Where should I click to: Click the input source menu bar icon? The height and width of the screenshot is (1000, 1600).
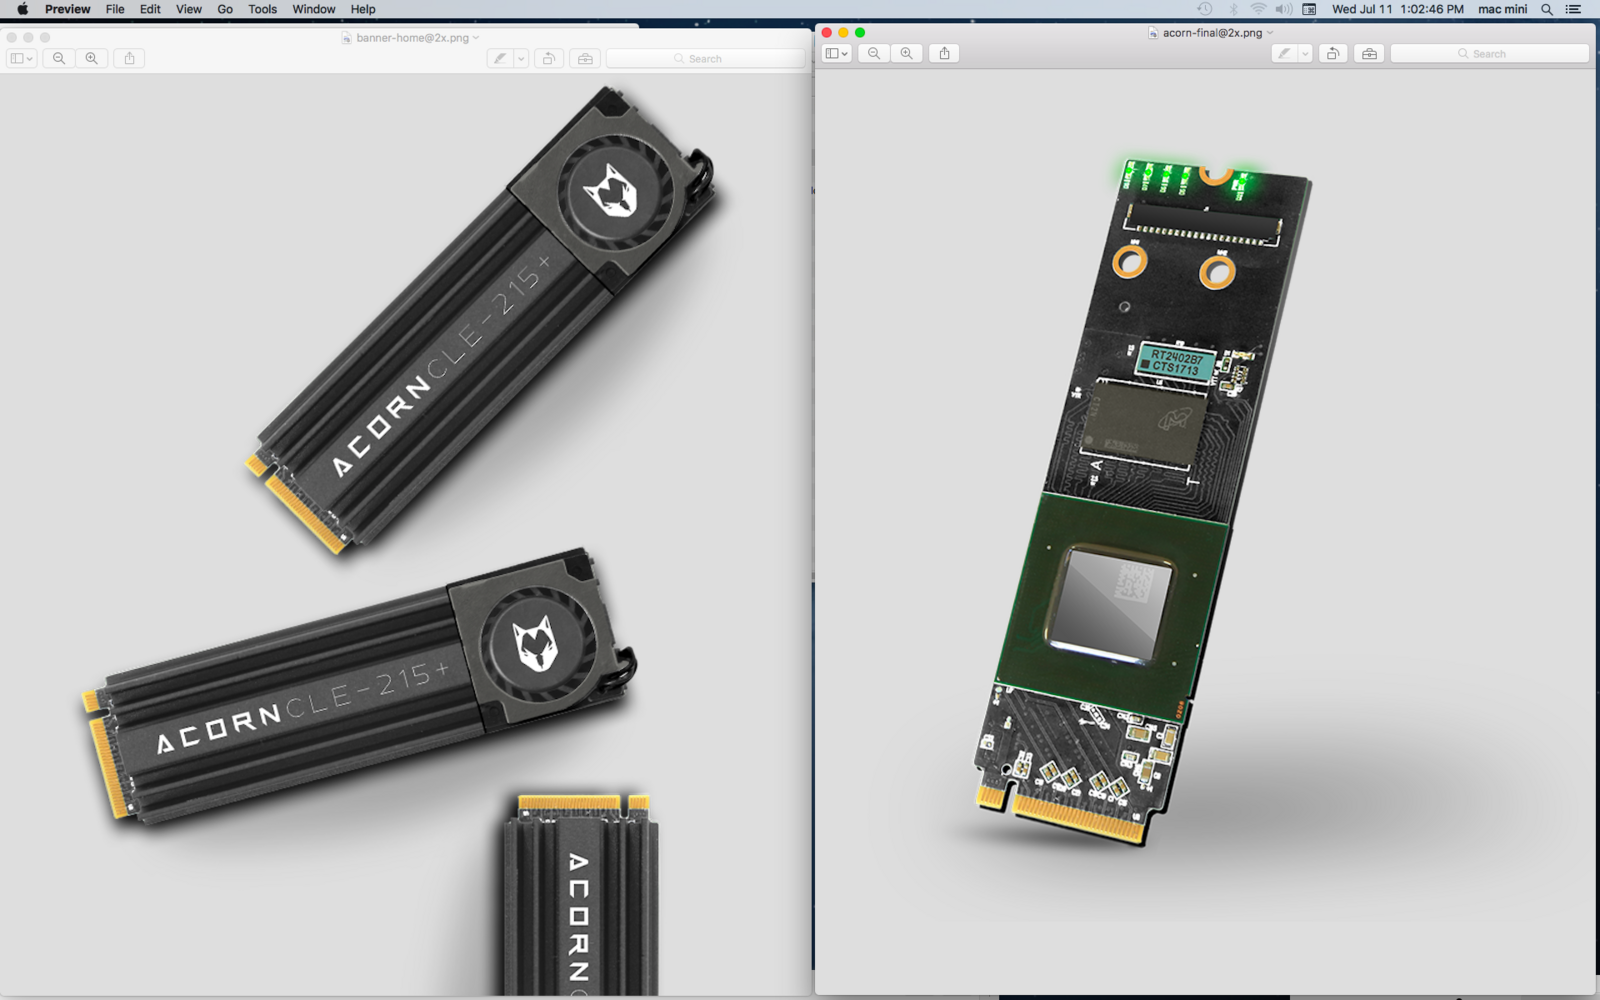pyautogui.click(x=1309, y=9)
